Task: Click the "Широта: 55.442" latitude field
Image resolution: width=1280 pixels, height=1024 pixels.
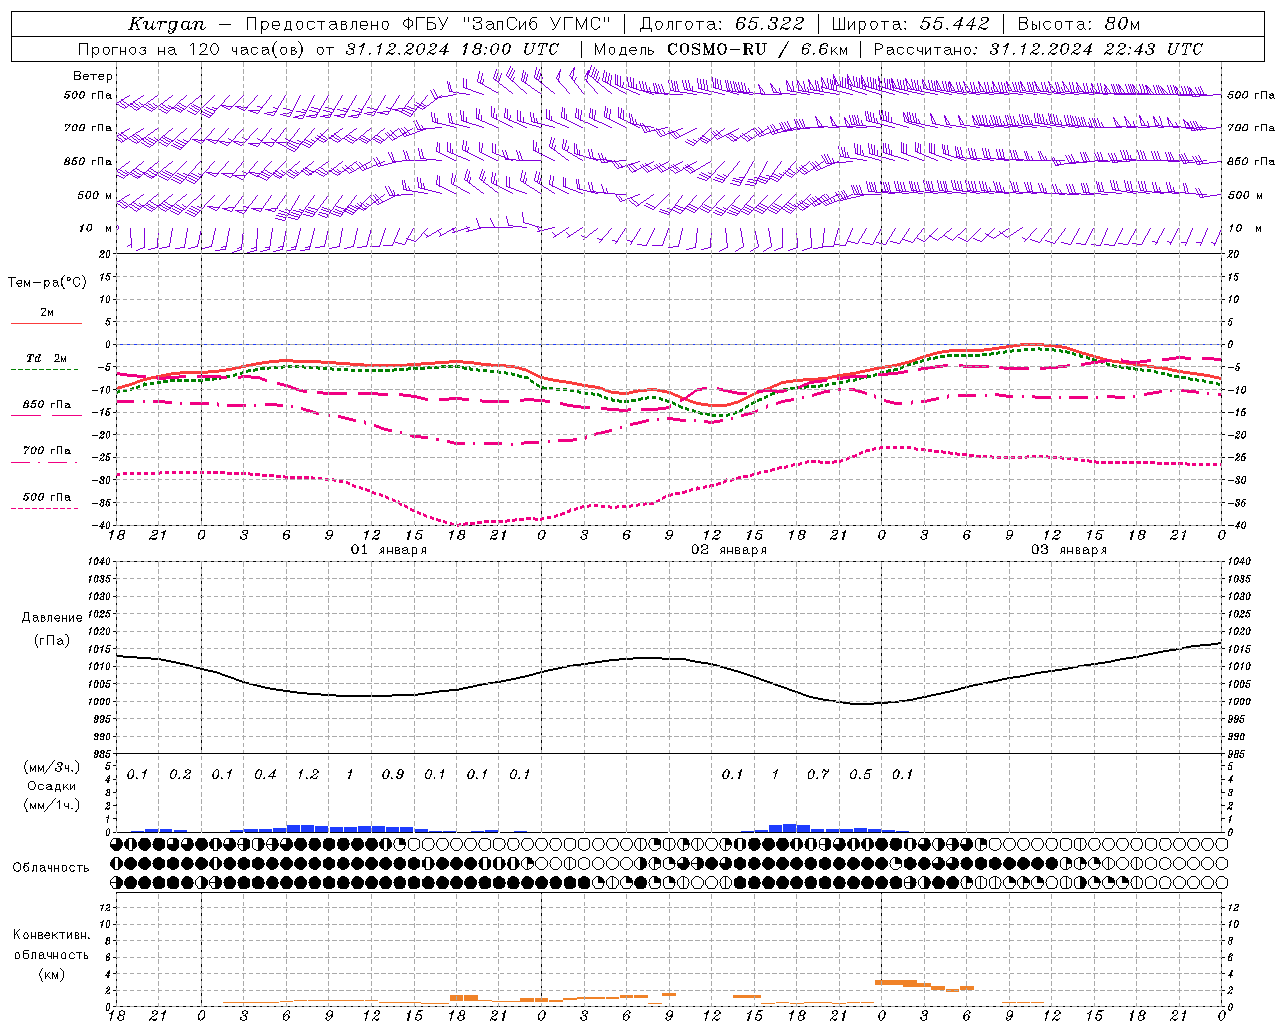Action: pyautogui.click(x=910, y=24)
